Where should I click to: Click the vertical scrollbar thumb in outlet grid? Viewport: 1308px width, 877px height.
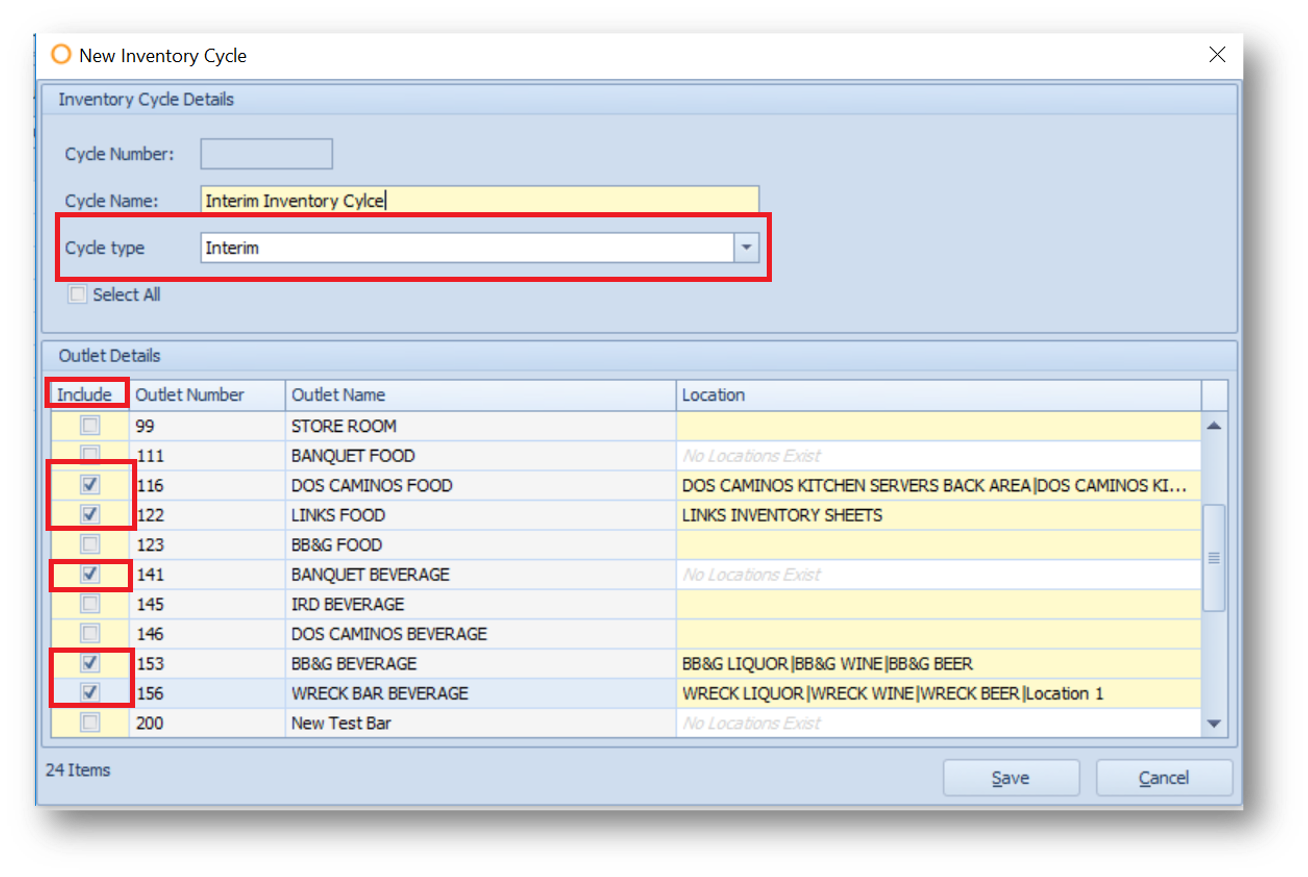pyautogui.click(x=1214, y=558)
